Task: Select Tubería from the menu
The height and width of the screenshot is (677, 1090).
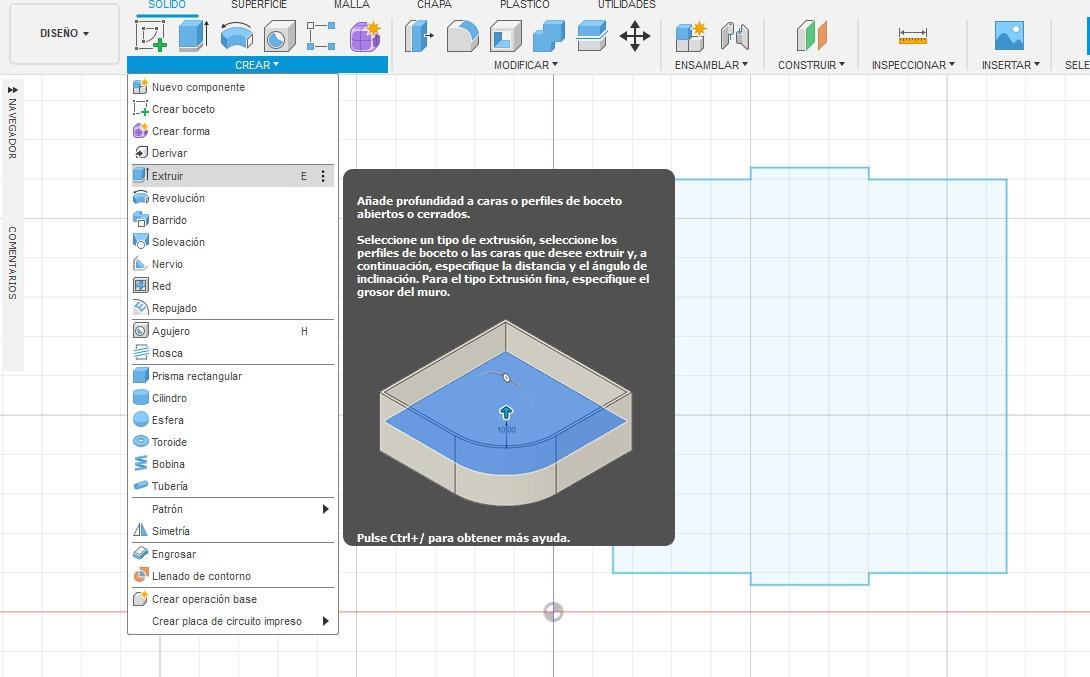Action: pyautogui.click(x=233, y=486)
